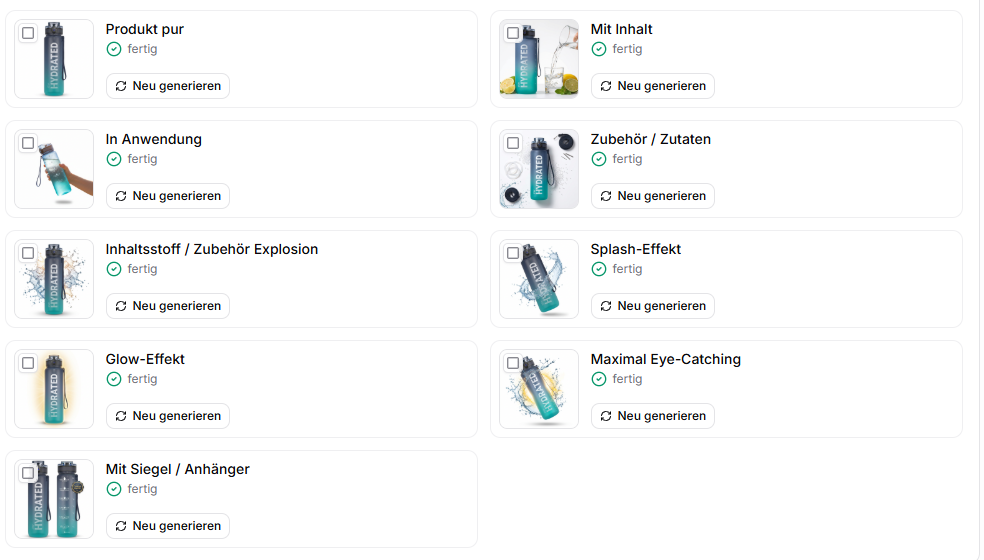Screen dimensions: 984x560
Task: Open the Zubehör / Zutaten bottle thumbnail
Action: click(x=539, y=169)
